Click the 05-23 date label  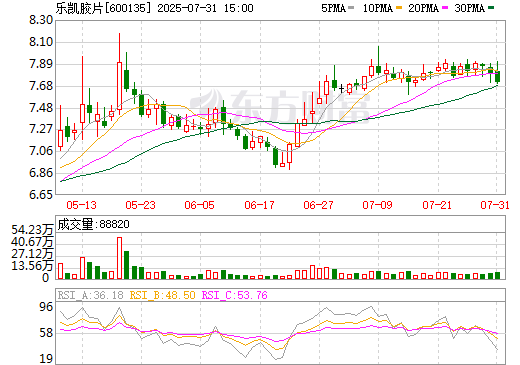pos(141,205)
